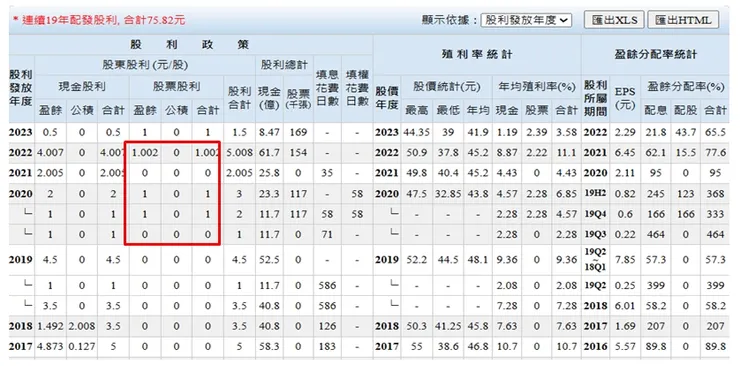740x366 pixels.
Task: Click the 4.873 earnings cash dividend cell
Action: 50,347
